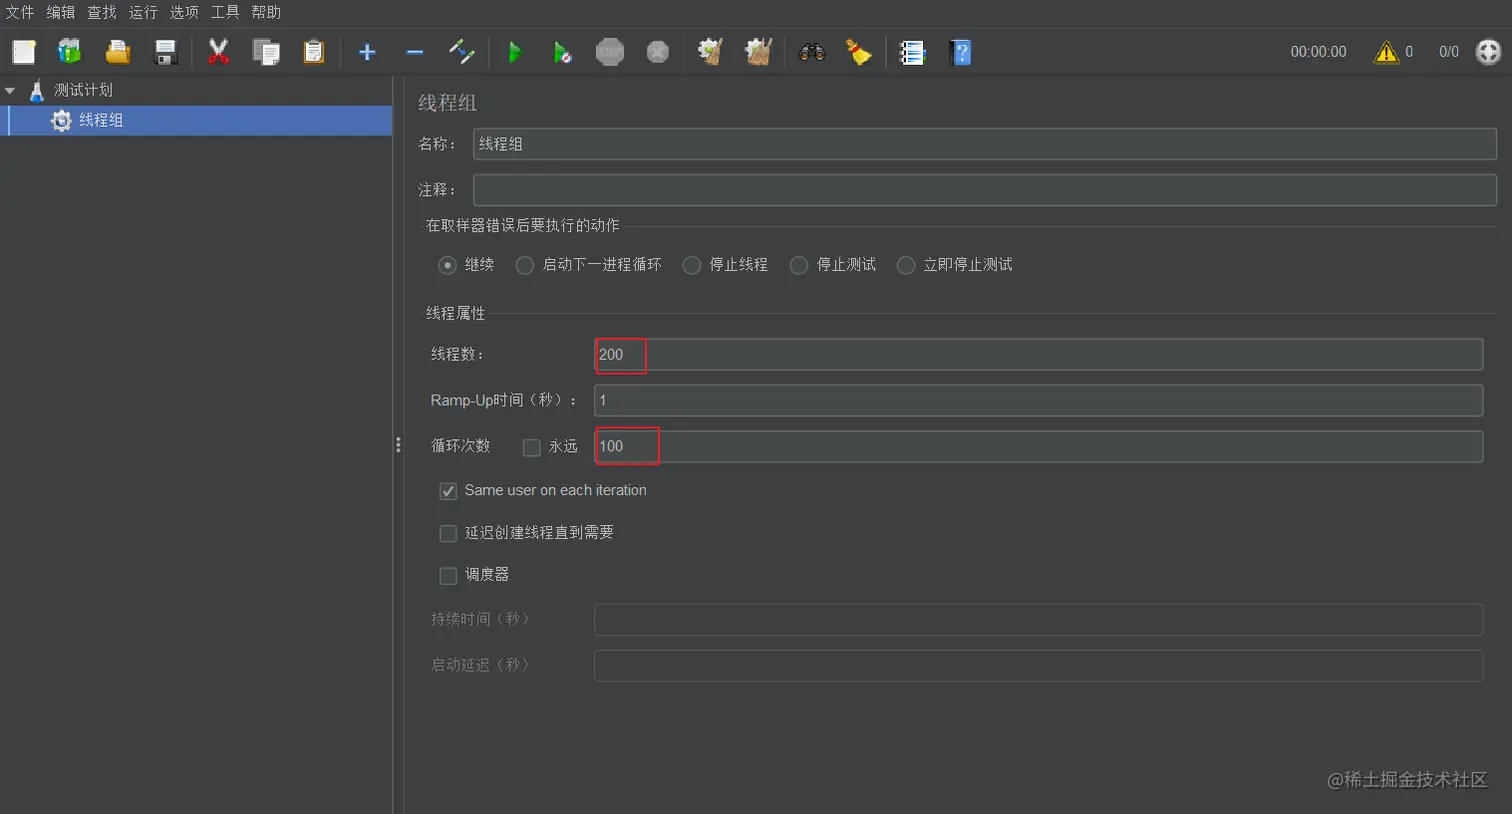Reset search with brush icon
The image size is (1512, 814).
click(x=859, y=52)
